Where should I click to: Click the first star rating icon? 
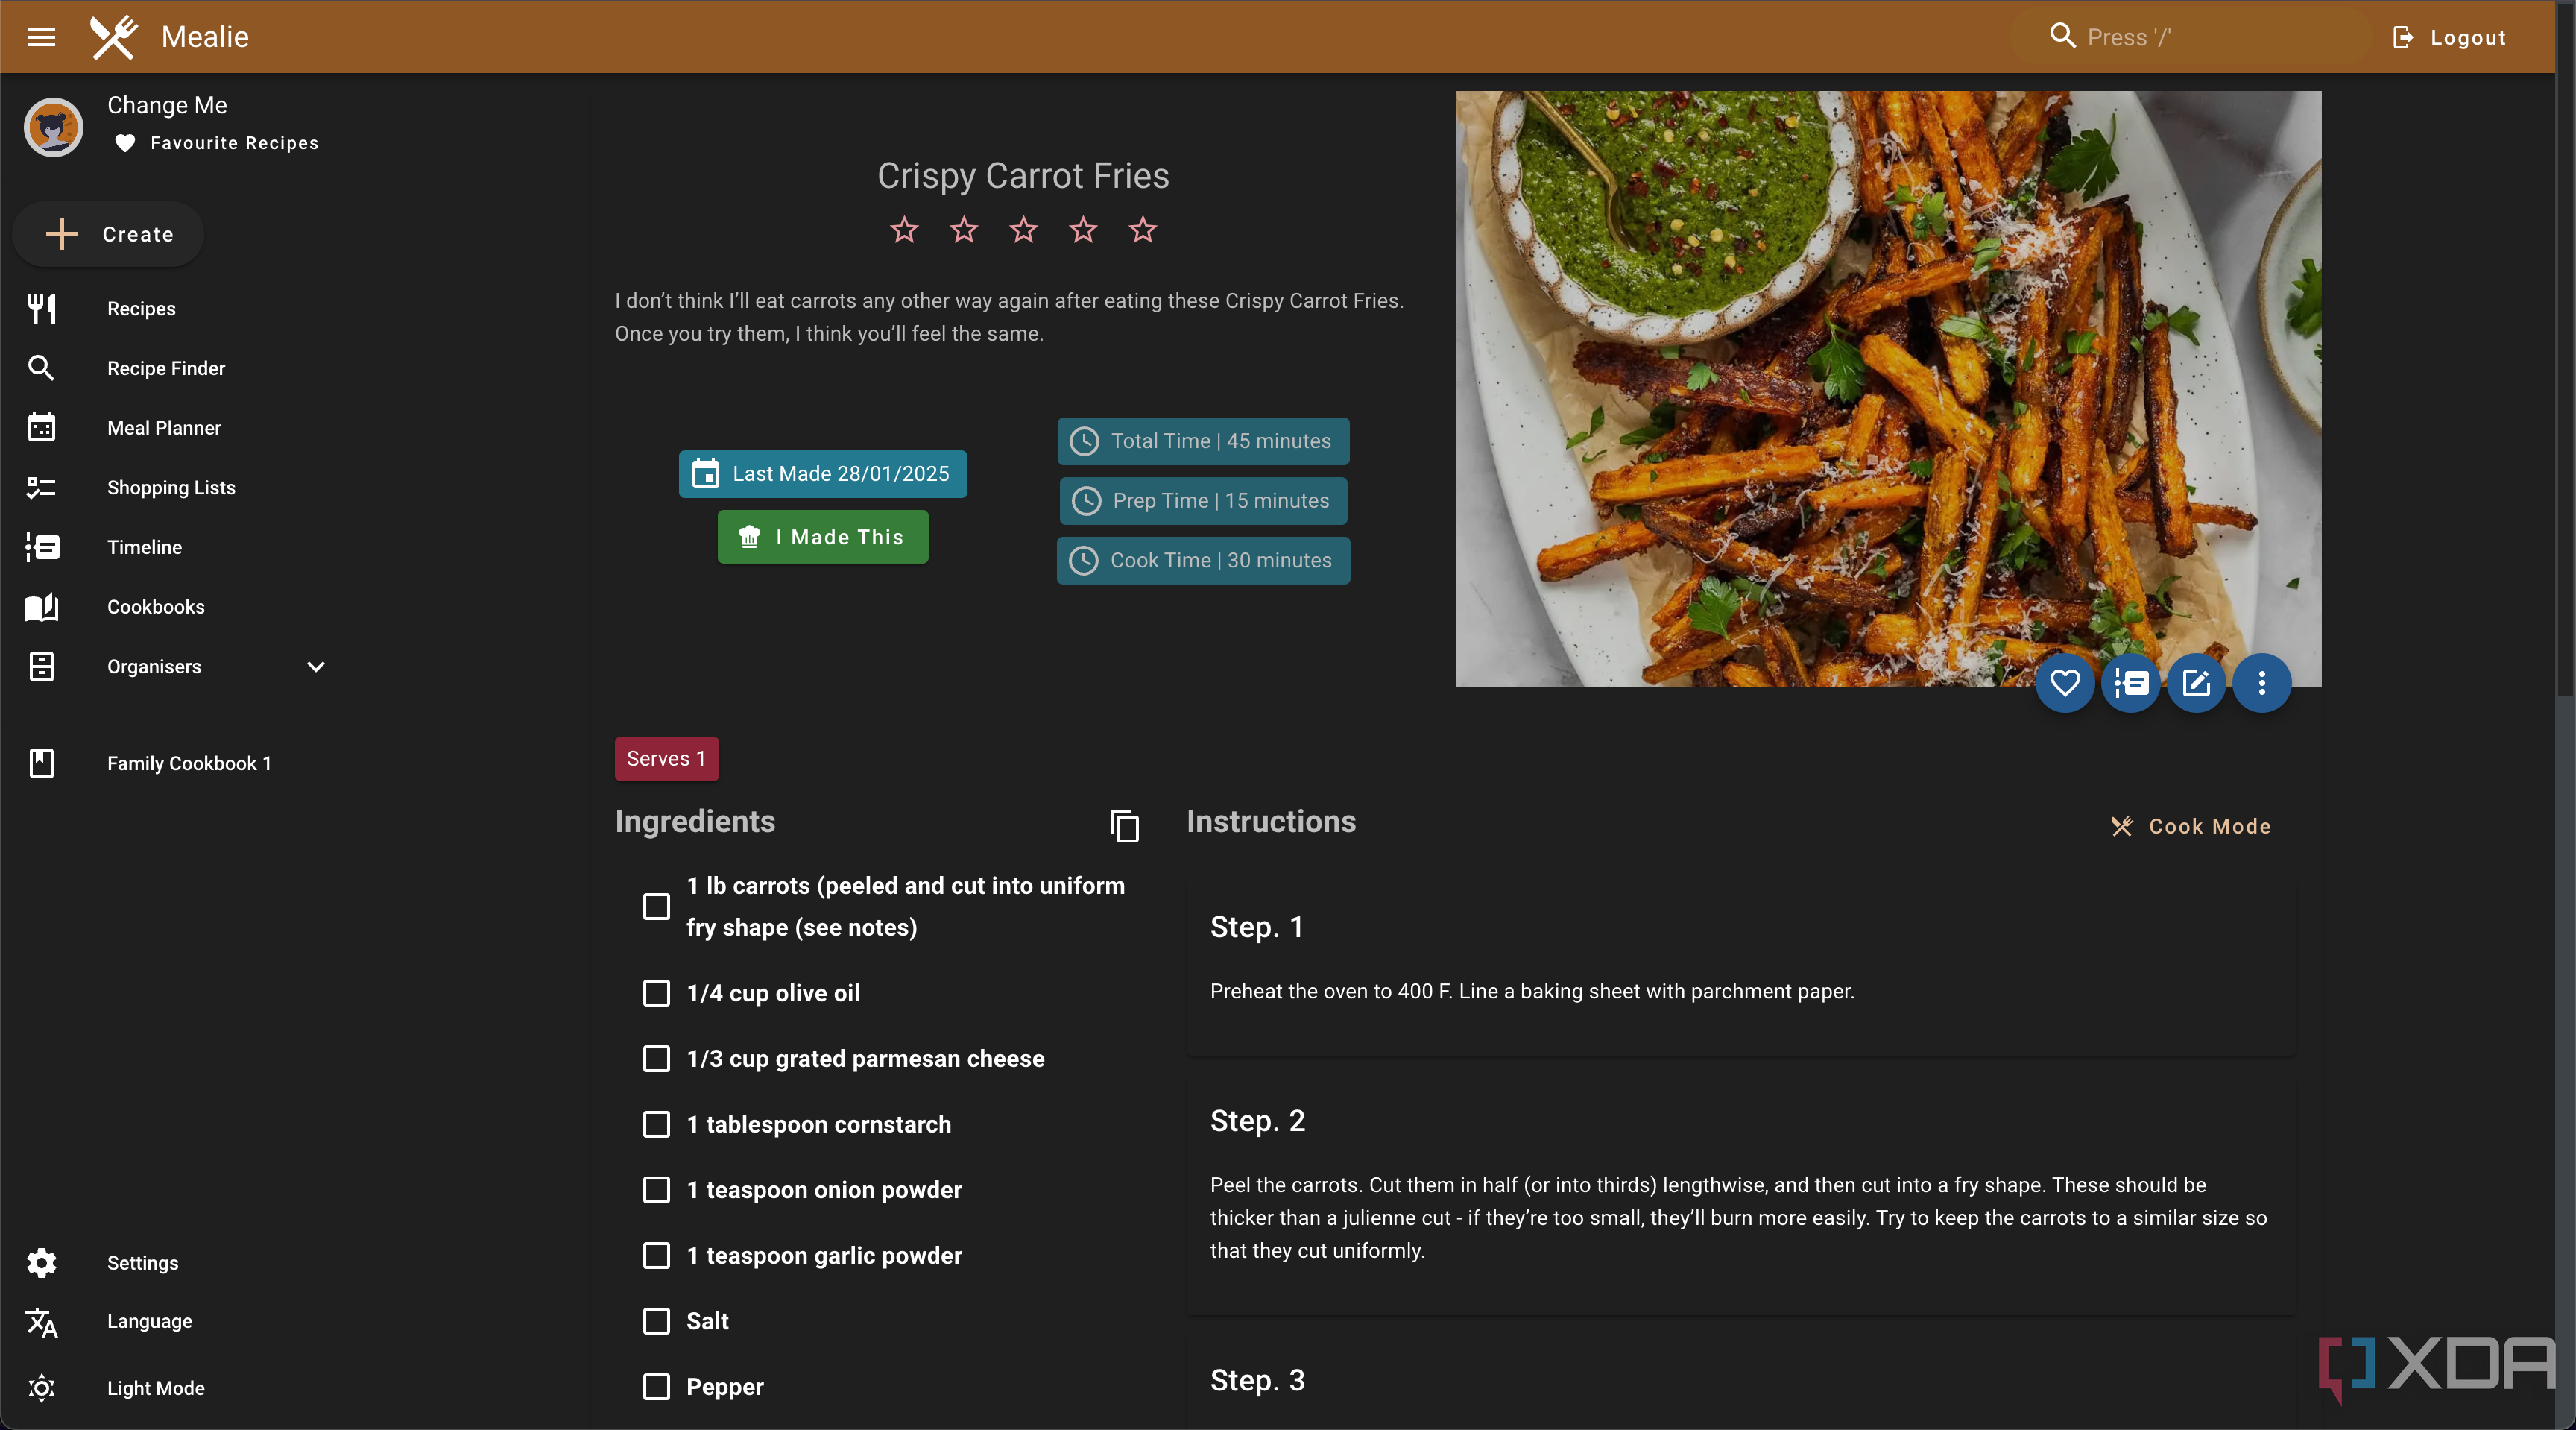[x=904, y=227]
